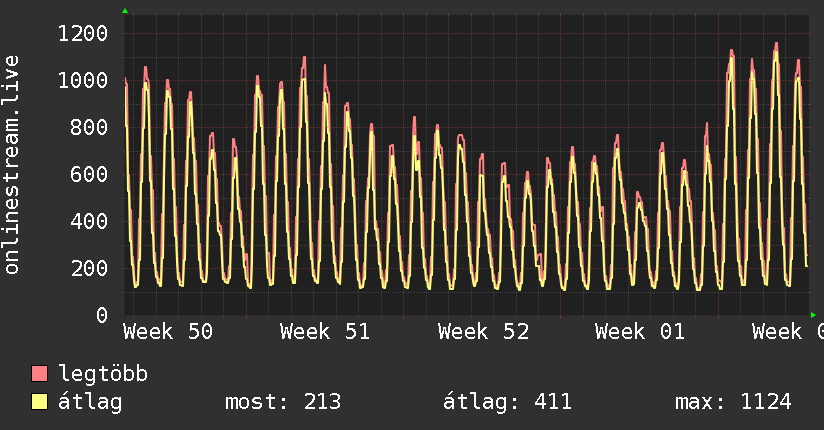Click the Week 01 x-axis label
824x430 pixels.
pyautogui.click(x=640, y=332)
